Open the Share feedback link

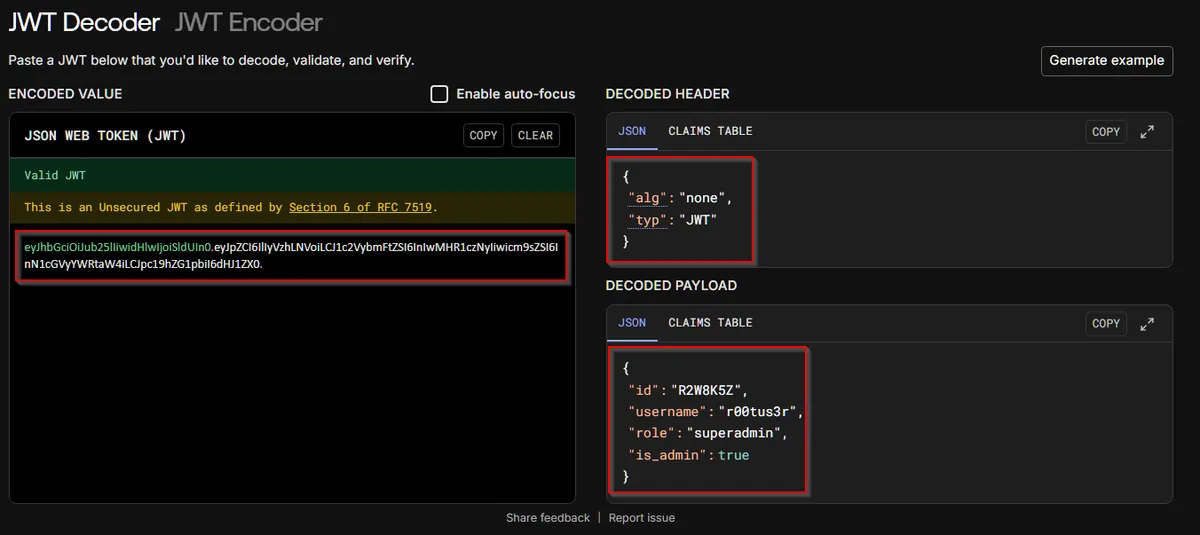[x=548, y=517]
